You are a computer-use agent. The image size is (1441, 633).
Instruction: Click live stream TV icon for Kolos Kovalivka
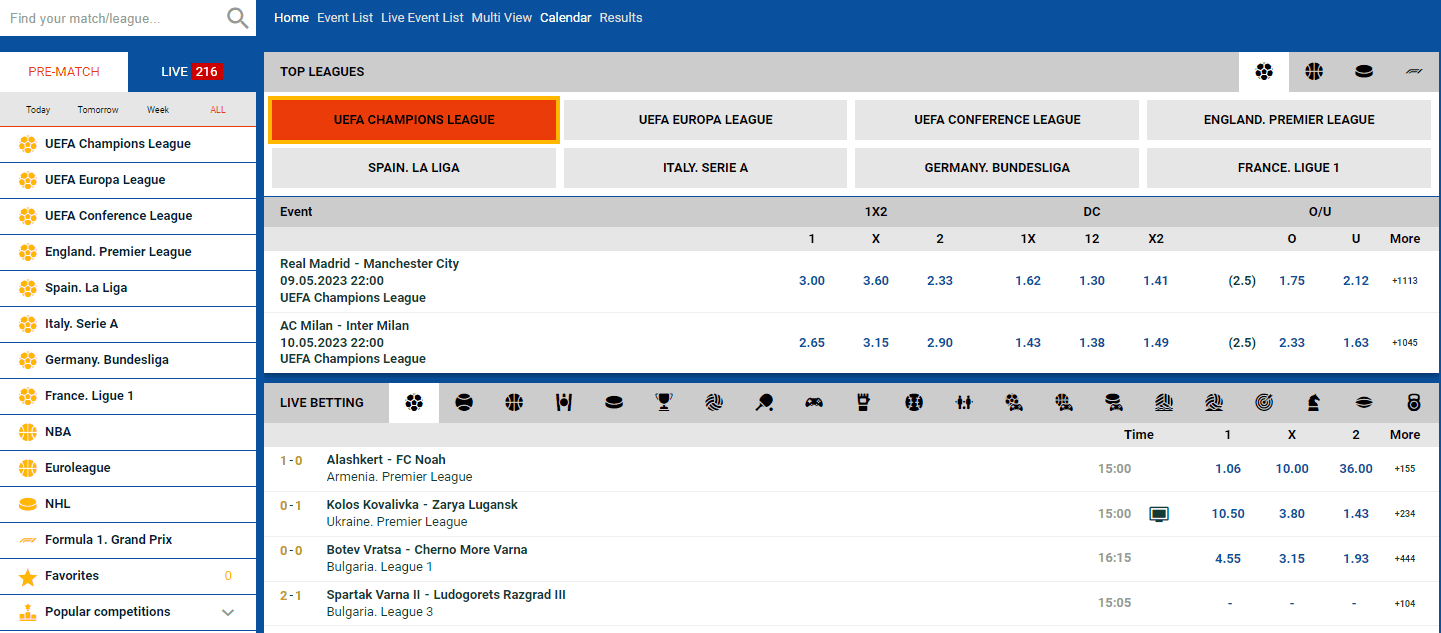coord(1159,514)
